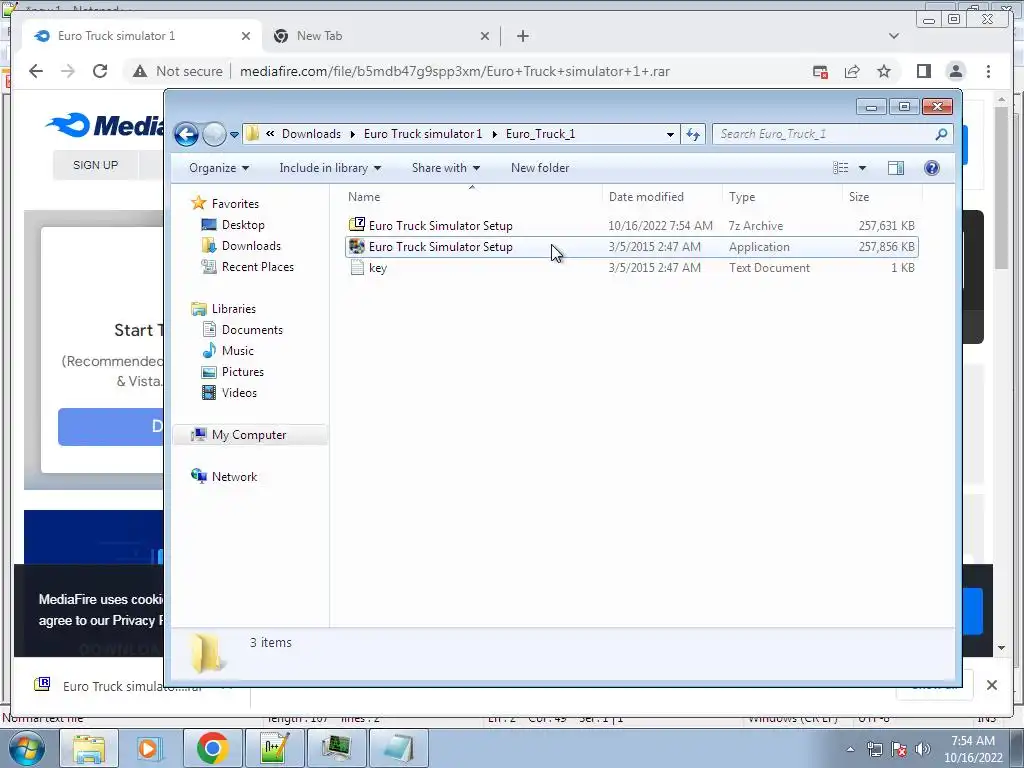The image size is (1024, 768).
Task: Open Chrome tab search chevron
Action: pos(894,36)
